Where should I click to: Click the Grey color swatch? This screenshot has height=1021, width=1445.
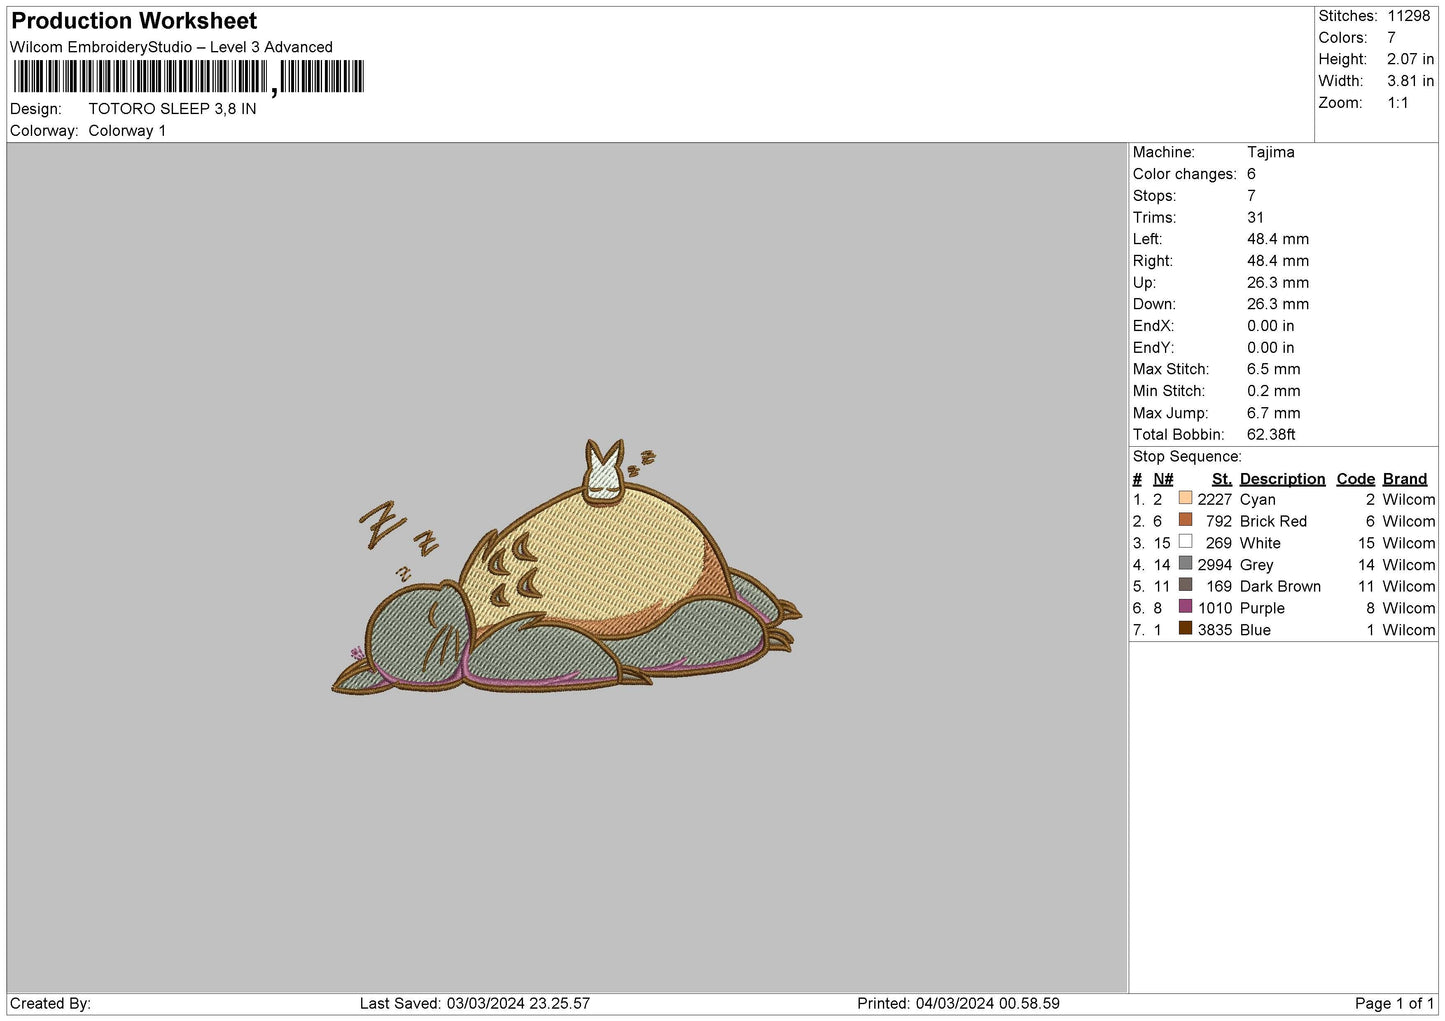coord(1185,564)
